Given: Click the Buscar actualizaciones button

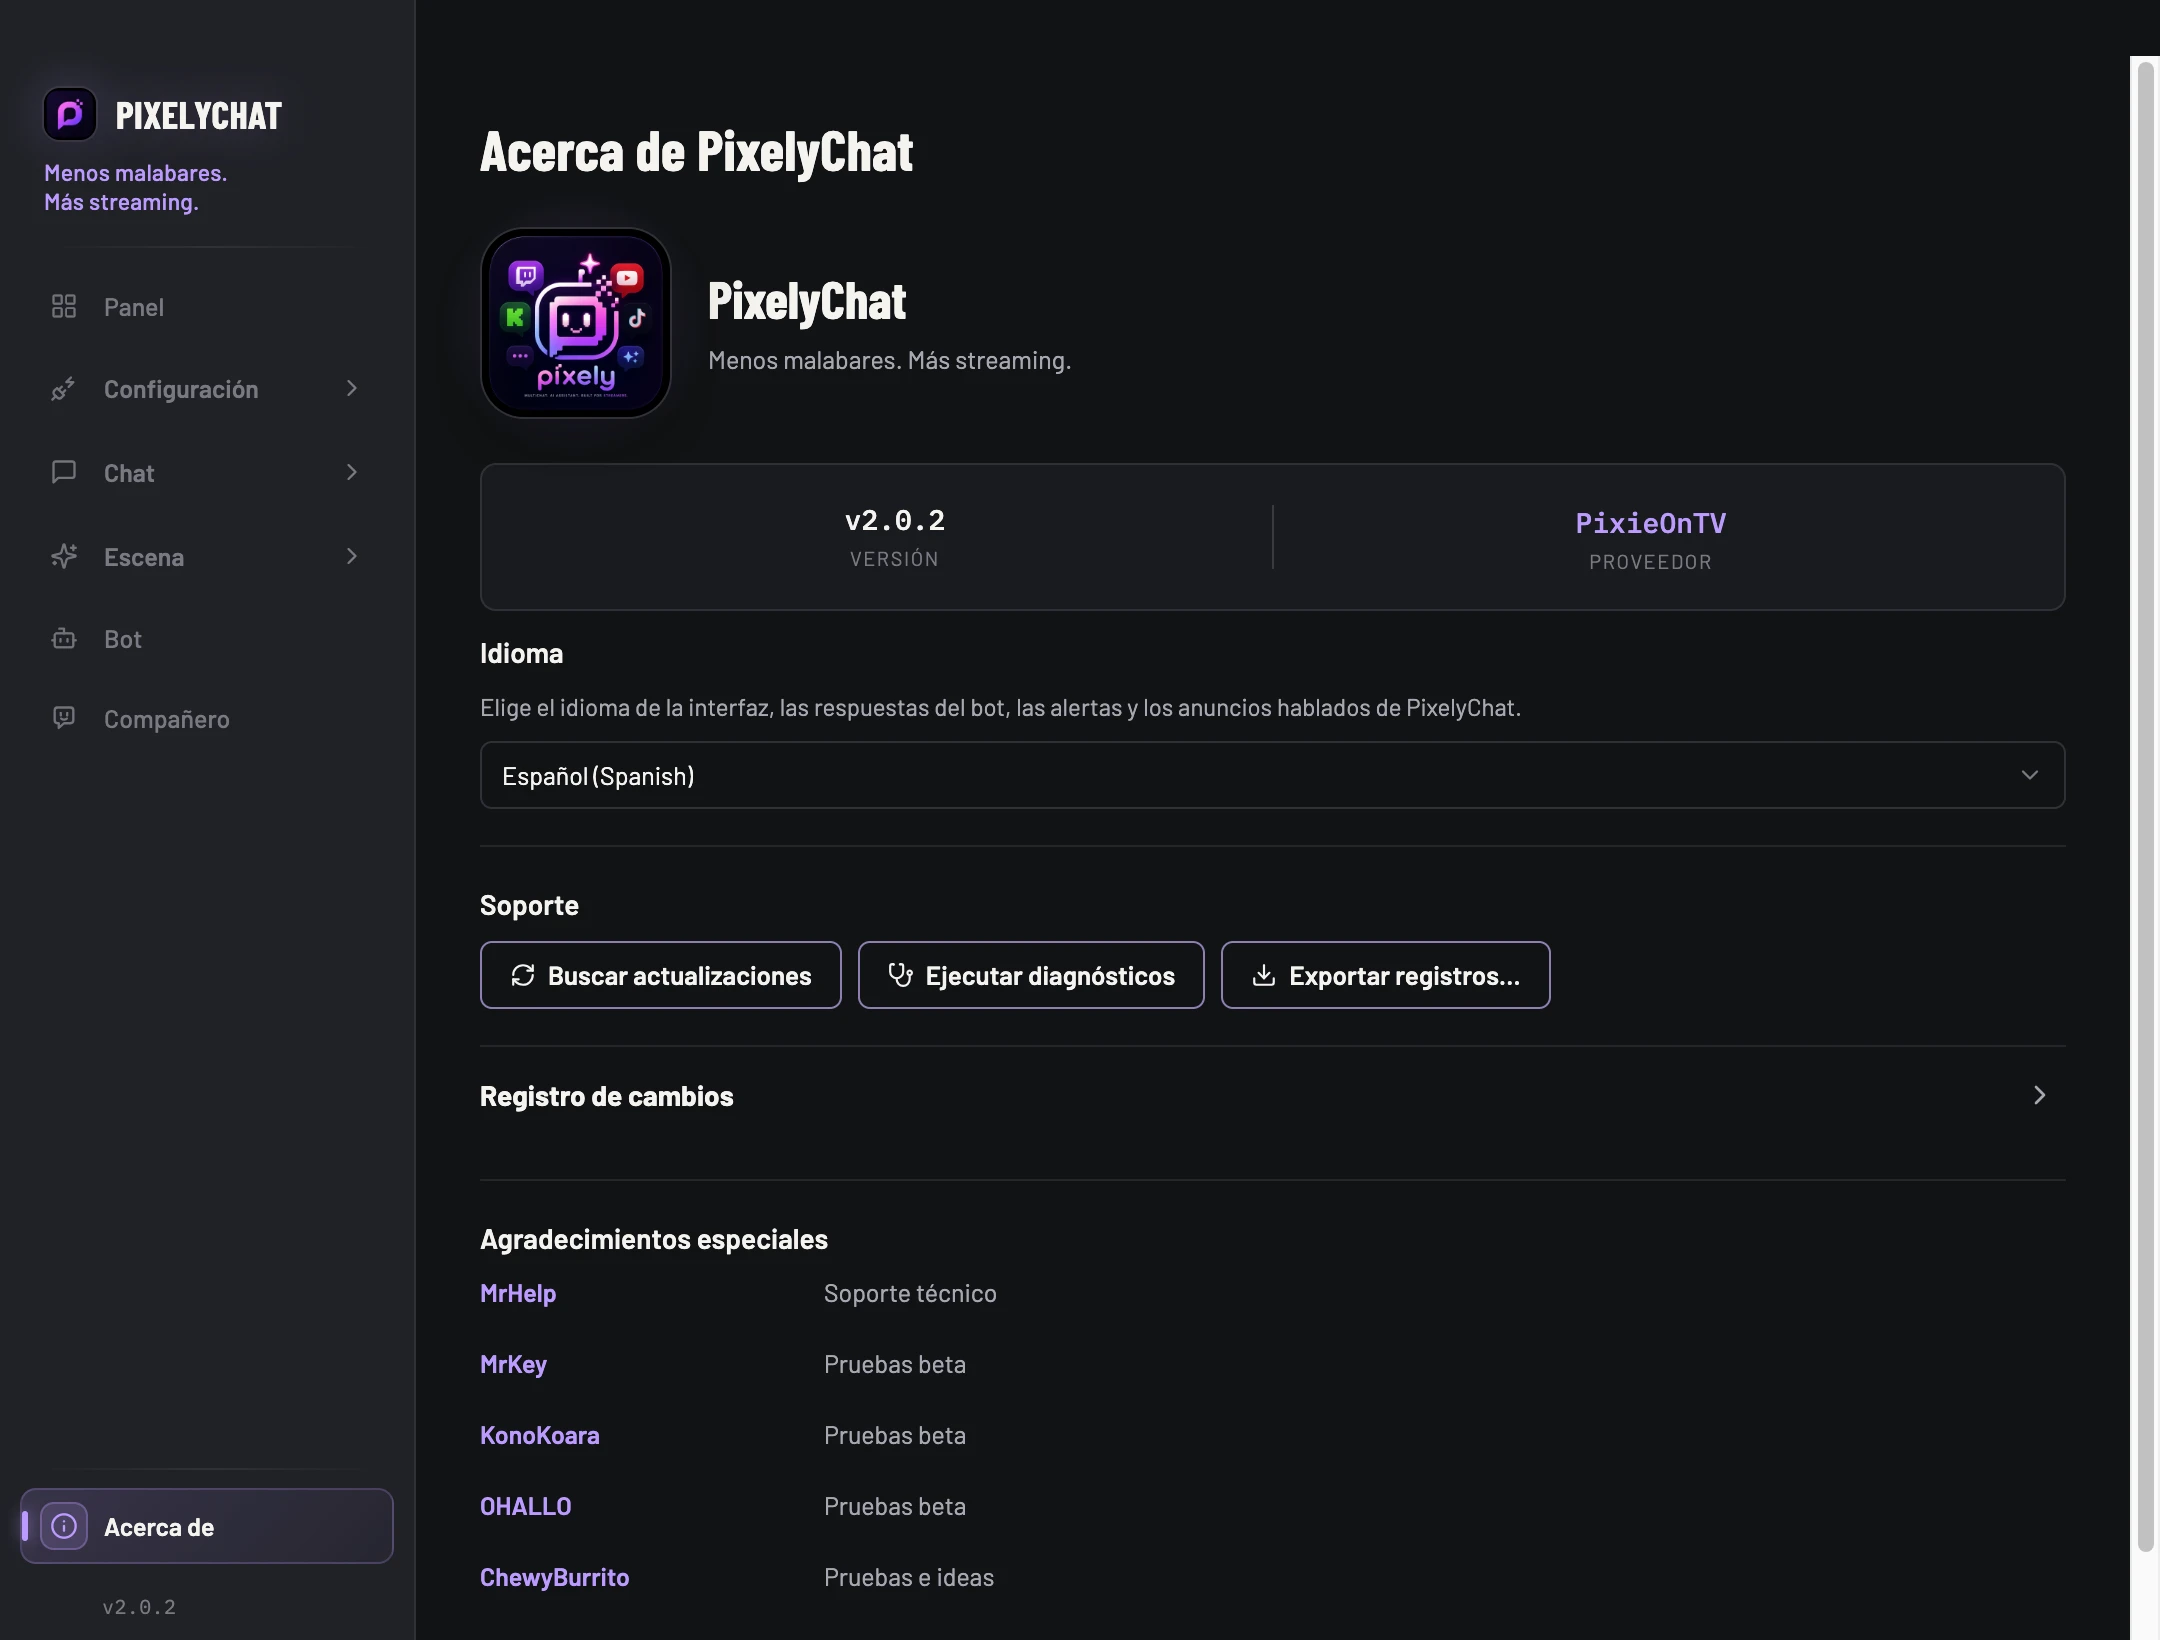Looking at the screenshot, I should 661,975.
